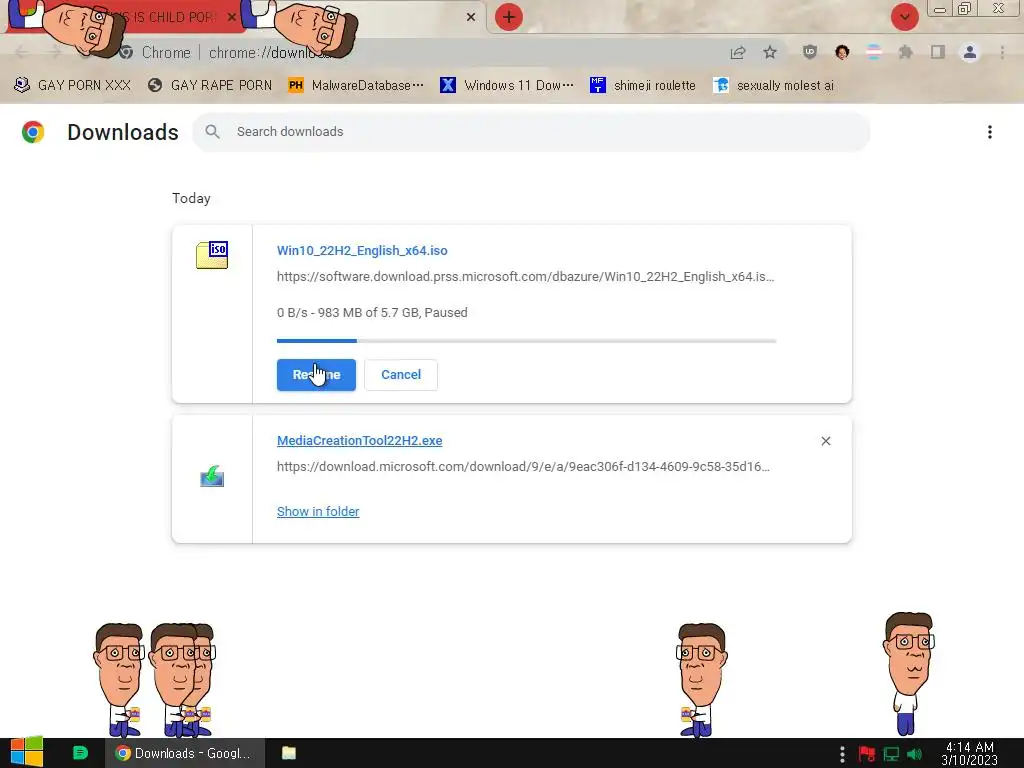Resume the paused ISO download
The height and width of the screenshot is (768, 1024).
click(x=316, y=375)
